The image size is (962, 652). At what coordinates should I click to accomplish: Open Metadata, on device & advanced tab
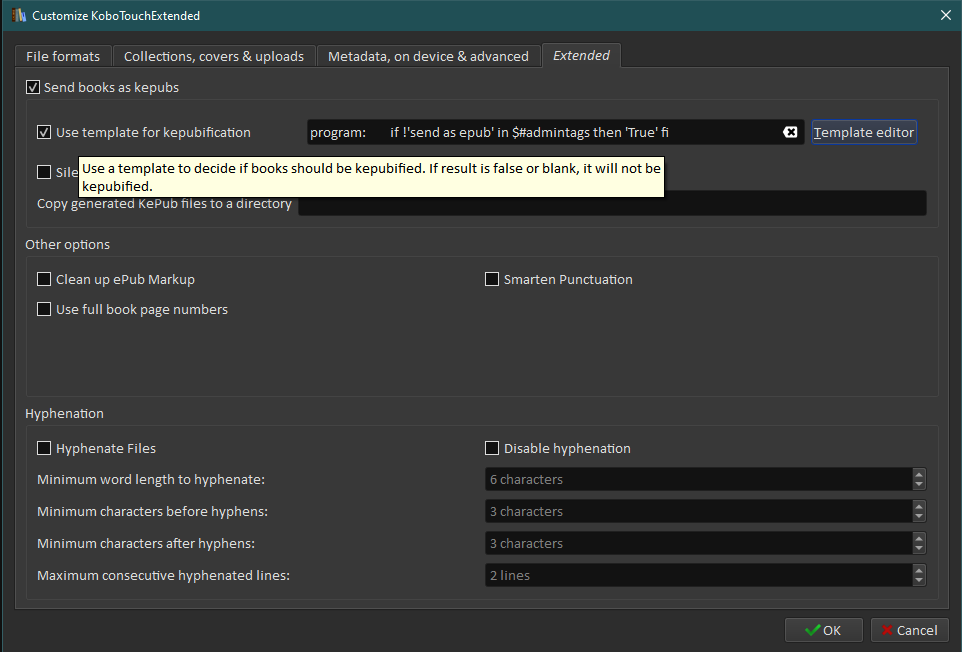[428, 56]
